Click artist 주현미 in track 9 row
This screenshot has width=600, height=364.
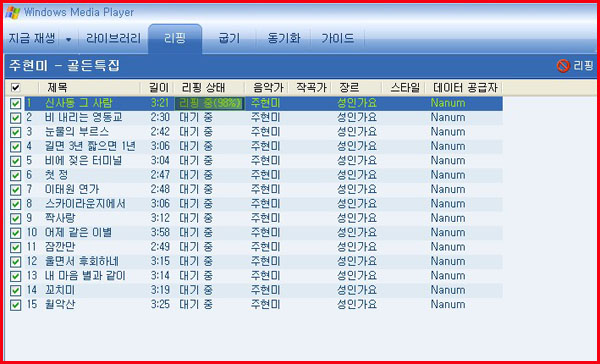click(266, 218)
